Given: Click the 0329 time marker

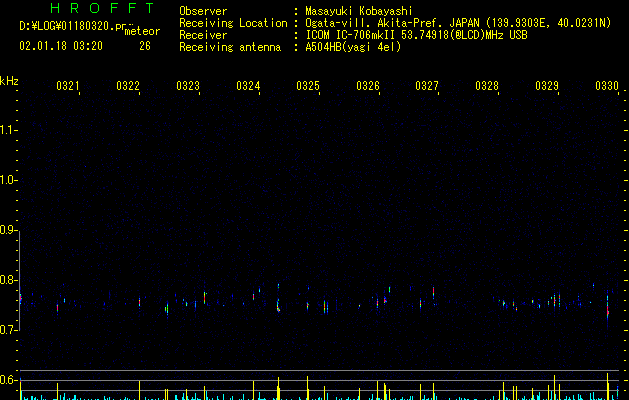Looking at the screenshot, I should coord(547,86).
